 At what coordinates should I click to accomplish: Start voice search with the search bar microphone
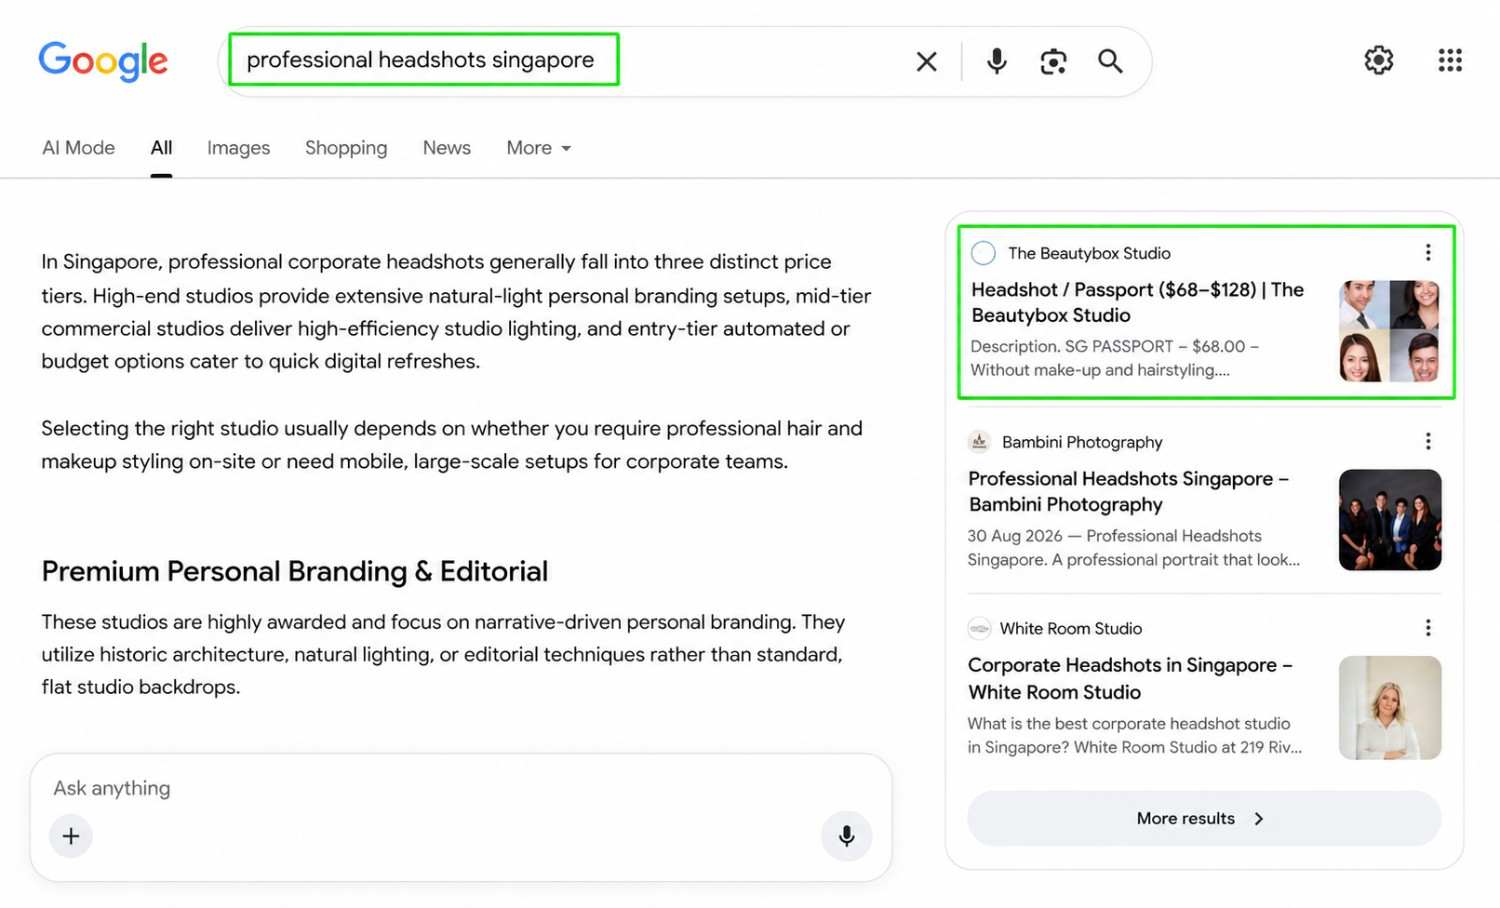point(996,61)
